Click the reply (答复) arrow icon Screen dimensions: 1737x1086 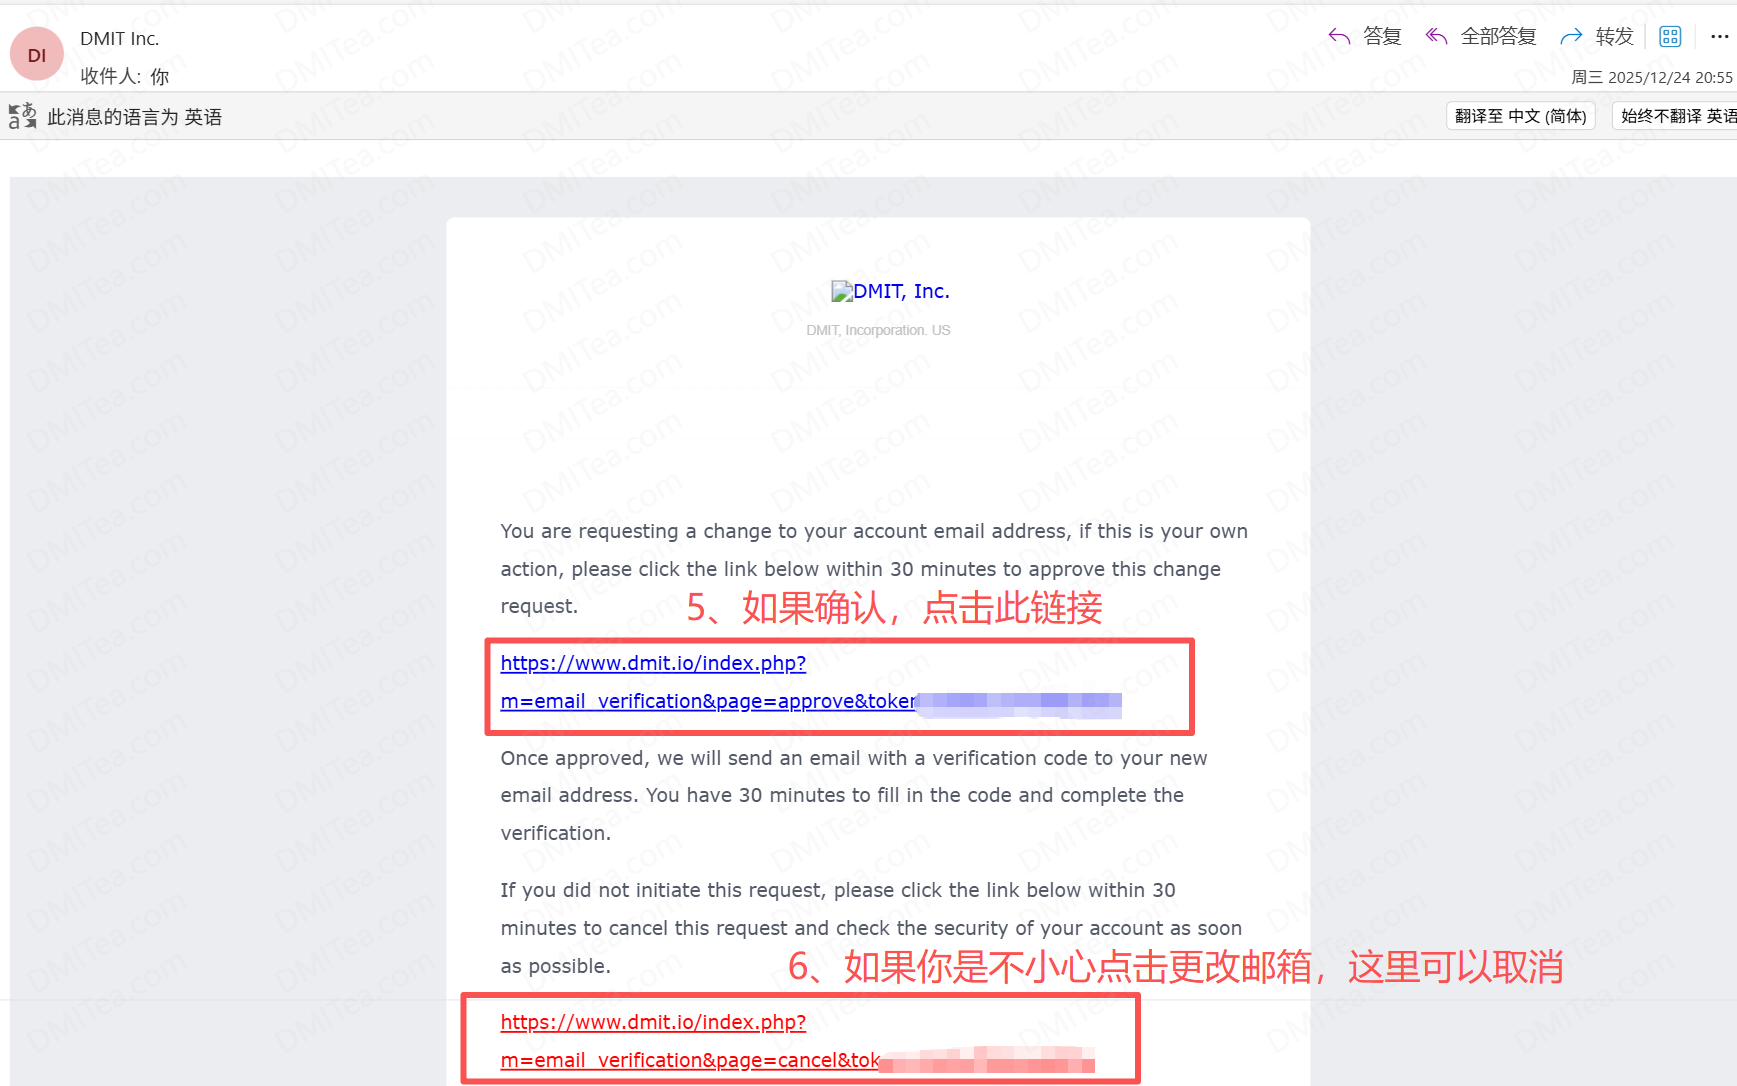1339,36
